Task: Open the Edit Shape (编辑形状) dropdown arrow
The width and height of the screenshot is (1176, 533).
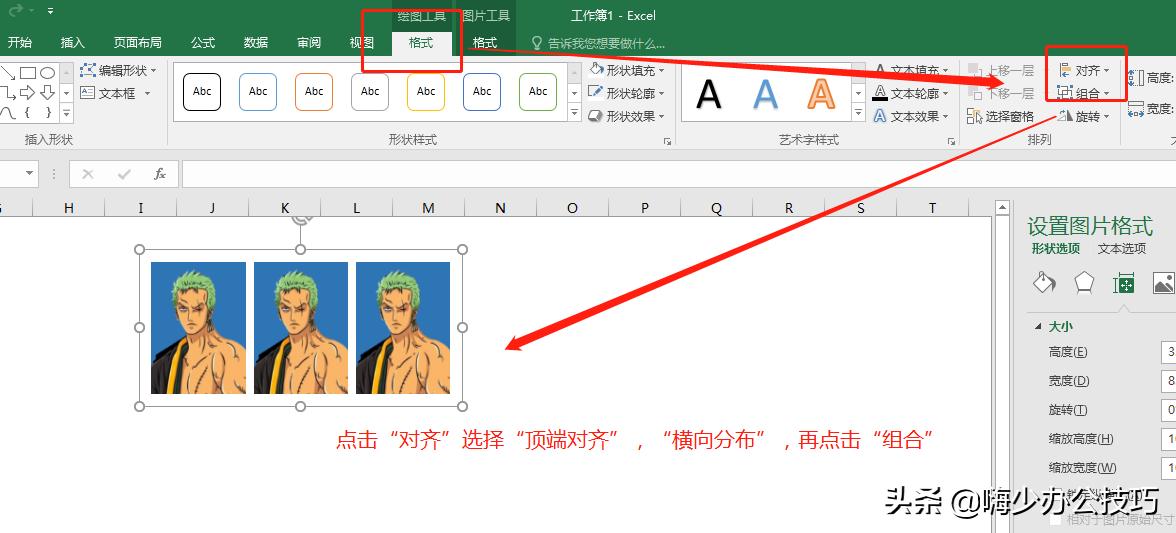Action: pyautogui.click(x=154, y=70)
